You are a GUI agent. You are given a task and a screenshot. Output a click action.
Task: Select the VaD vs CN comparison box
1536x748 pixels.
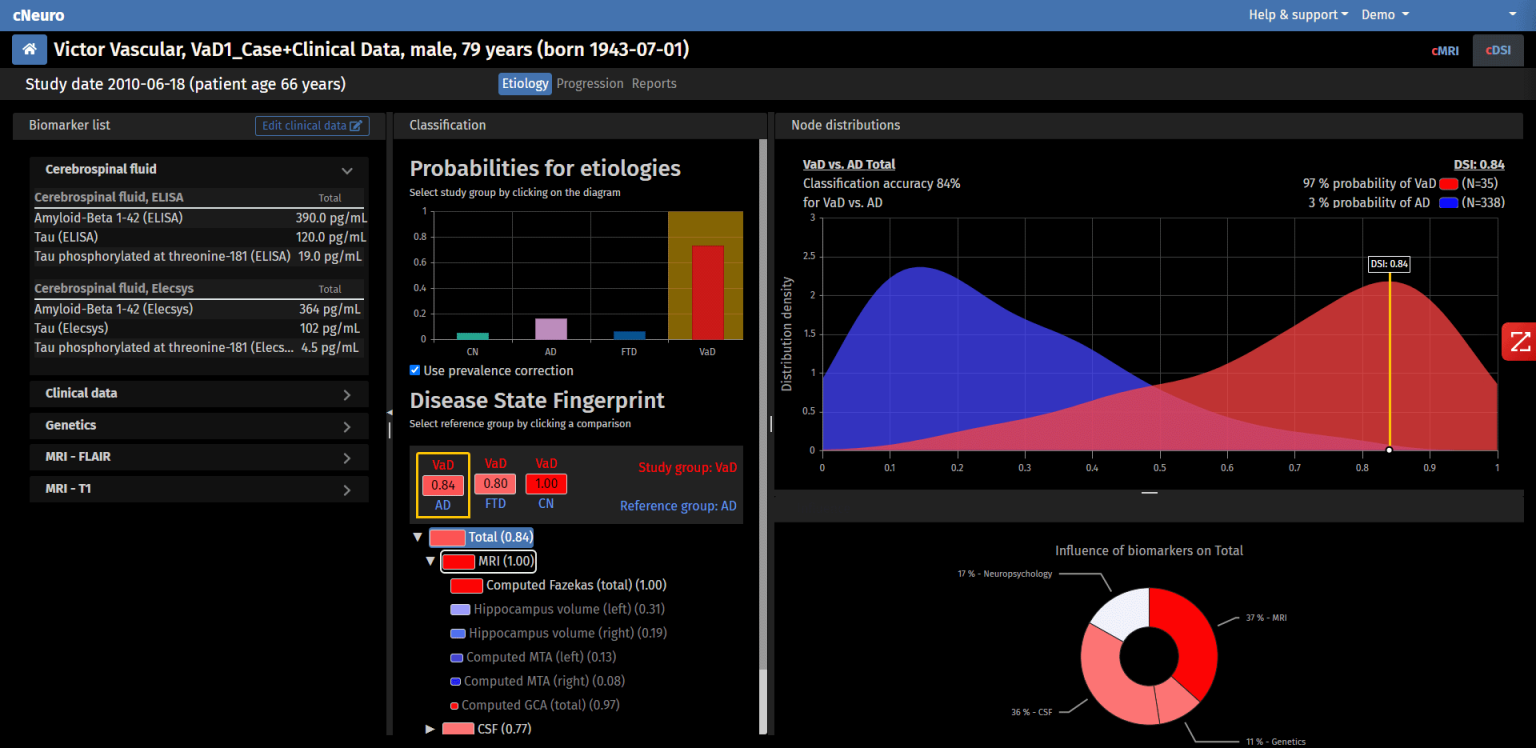pyautogui.click(x=546, y=484)
